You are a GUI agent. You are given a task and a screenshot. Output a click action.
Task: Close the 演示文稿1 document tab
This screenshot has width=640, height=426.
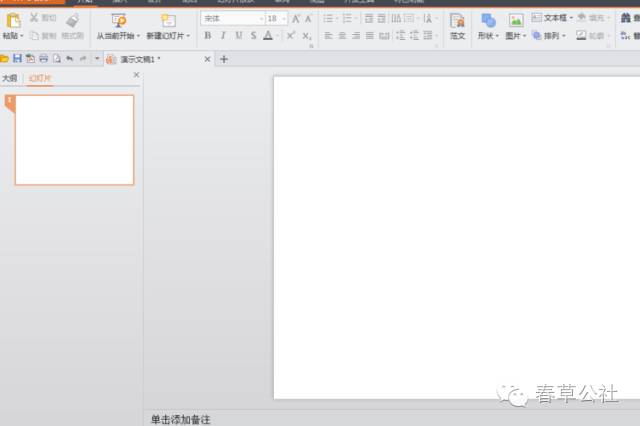click(x=207, y=59)
